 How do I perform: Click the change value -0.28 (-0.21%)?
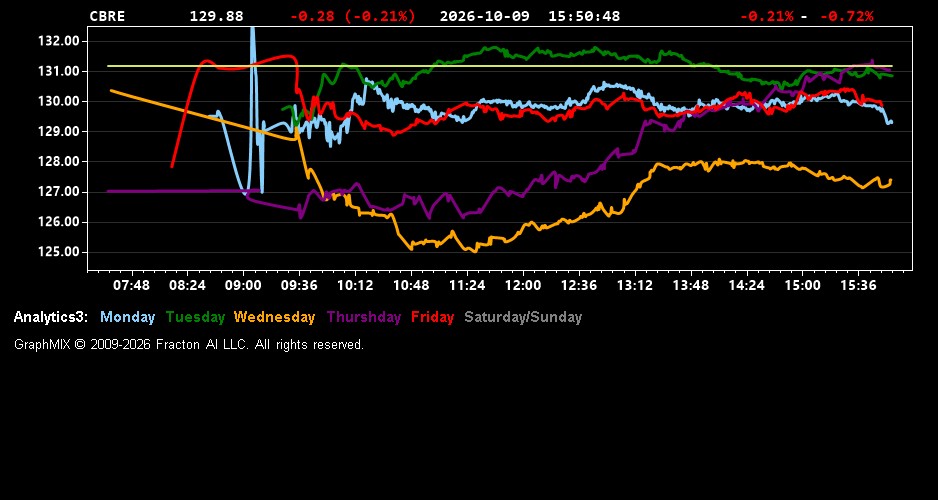(352, 16)
